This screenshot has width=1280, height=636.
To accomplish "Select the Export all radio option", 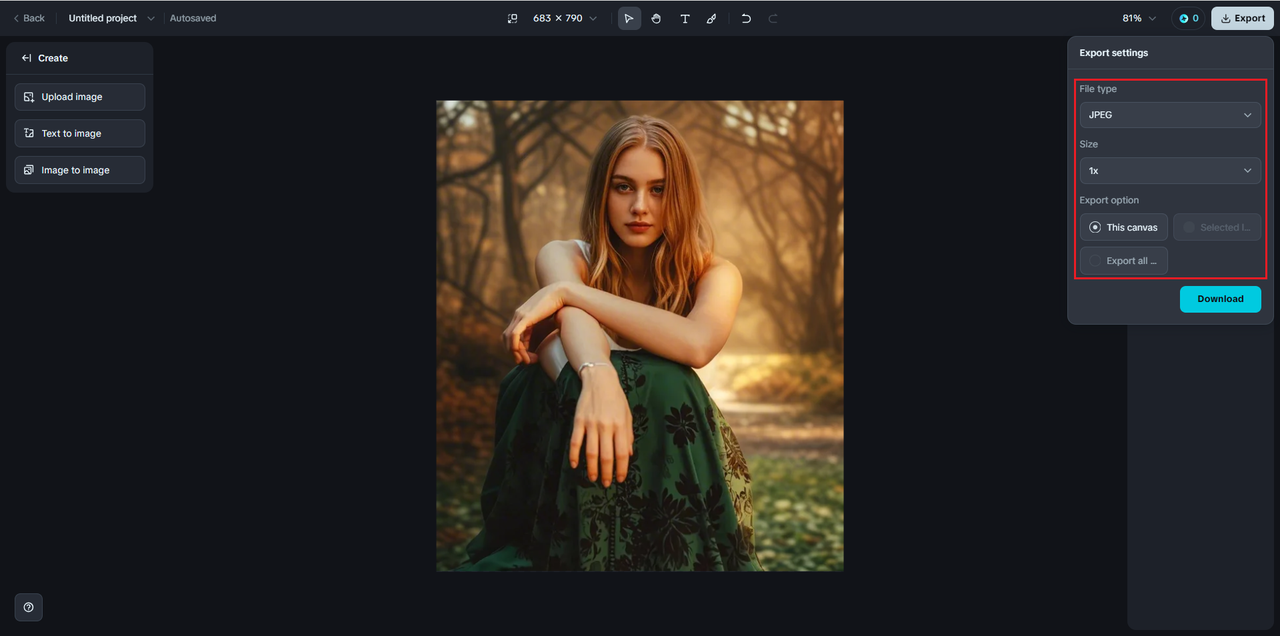I will click(1123, 261).
